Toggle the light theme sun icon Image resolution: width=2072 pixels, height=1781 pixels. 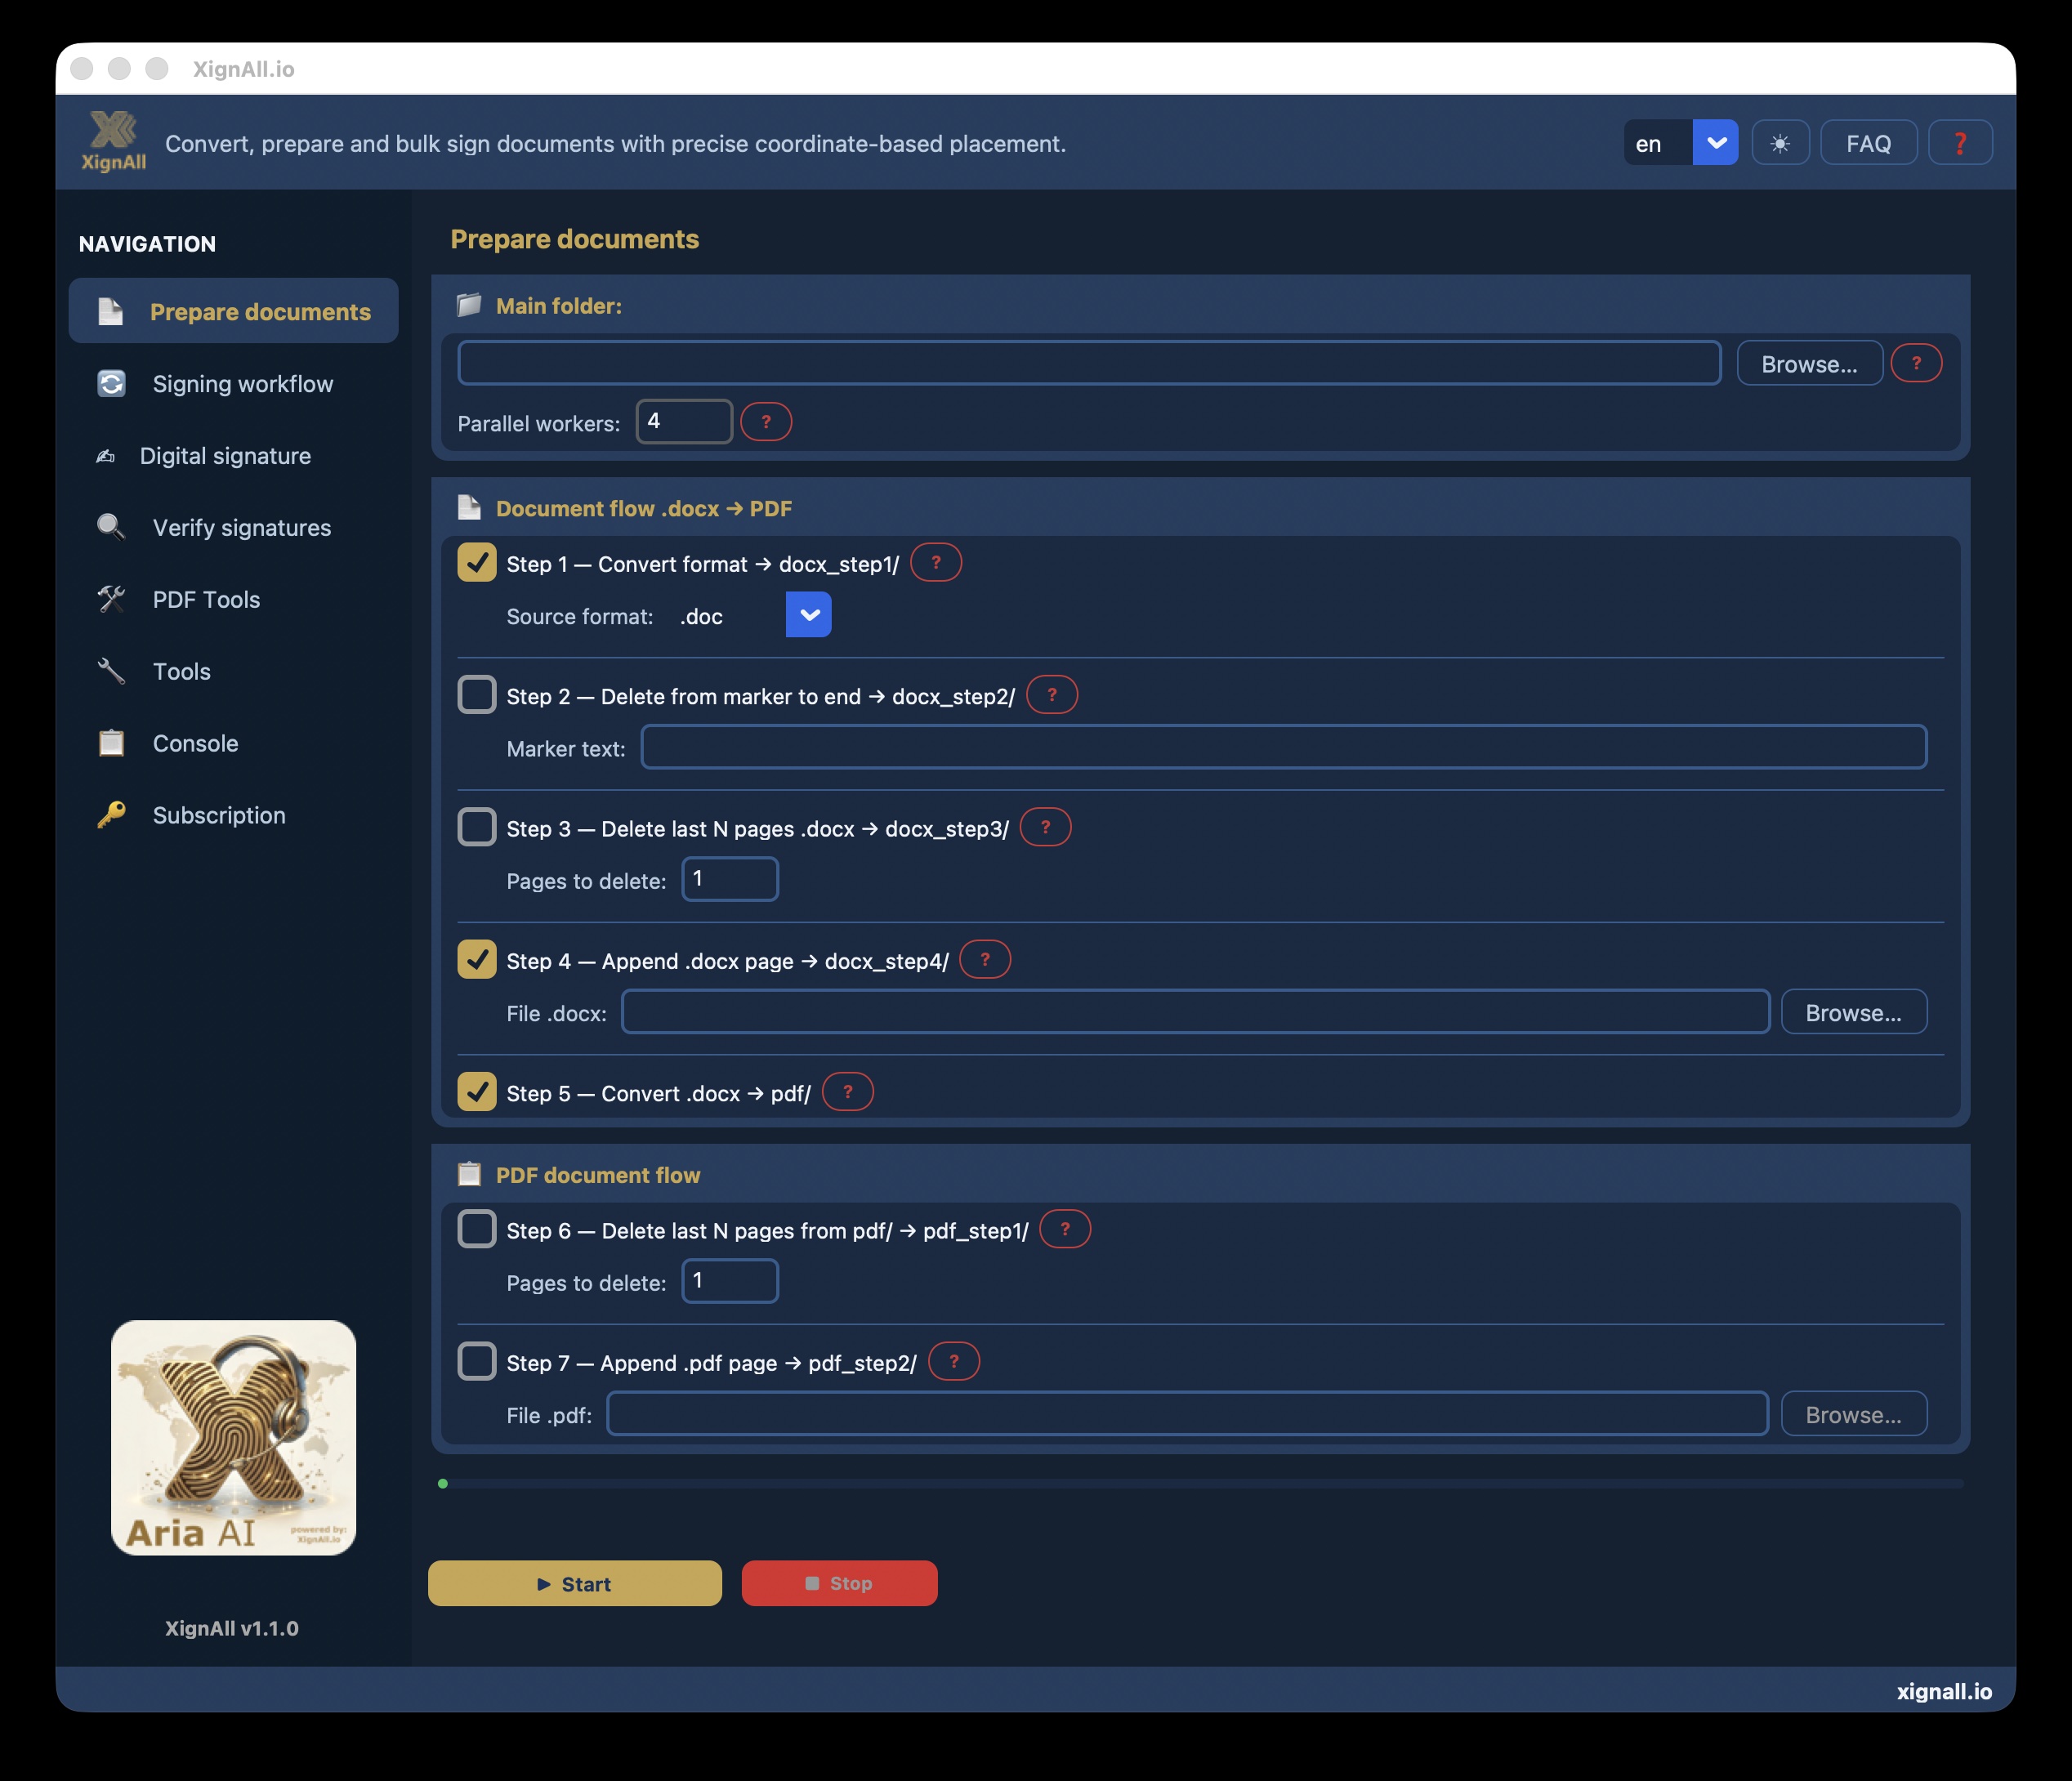pyautogui.click(x=1780, y=143)
